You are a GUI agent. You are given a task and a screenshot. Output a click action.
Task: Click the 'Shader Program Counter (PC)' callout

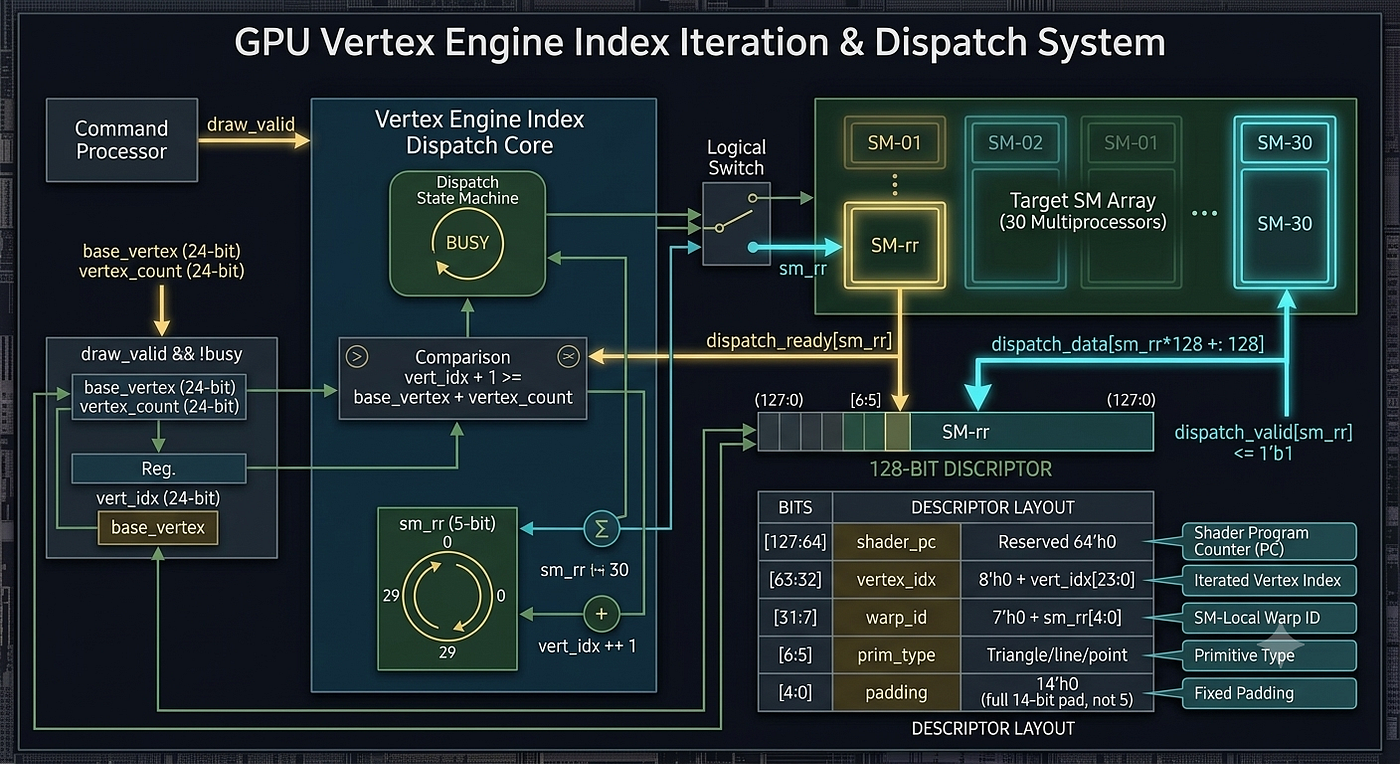[x=1270, y=541]
